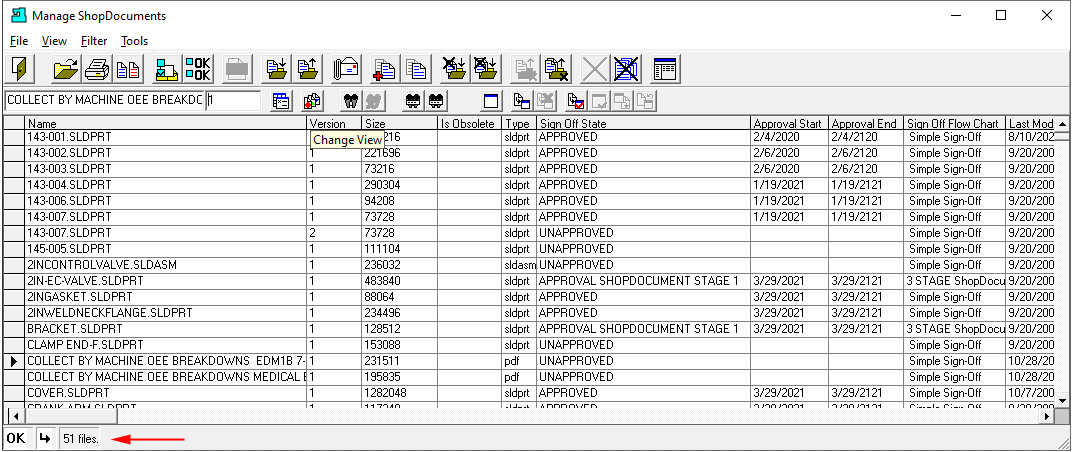The width and height of the screenshot is (1073, 452).
Task: Click the size value 290304
Action: pos(383,185)
